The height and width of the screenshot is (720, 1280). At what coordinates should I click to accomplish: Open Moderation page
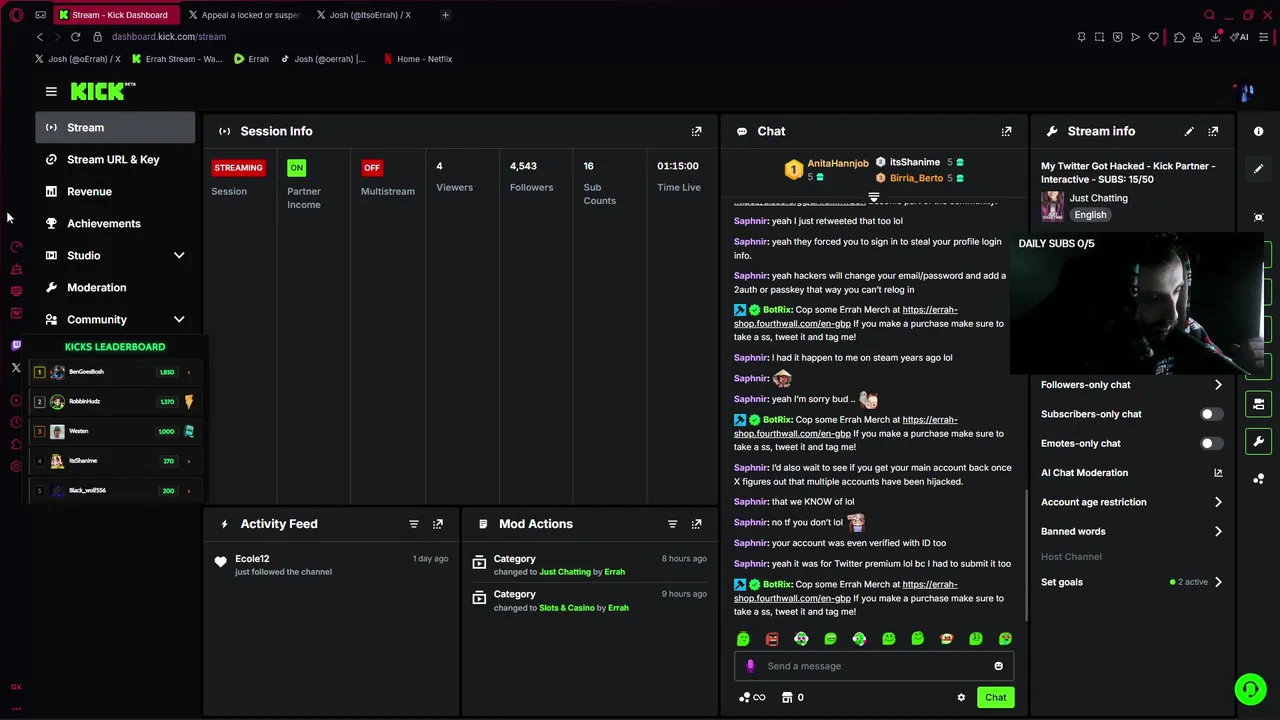[115, 288]
